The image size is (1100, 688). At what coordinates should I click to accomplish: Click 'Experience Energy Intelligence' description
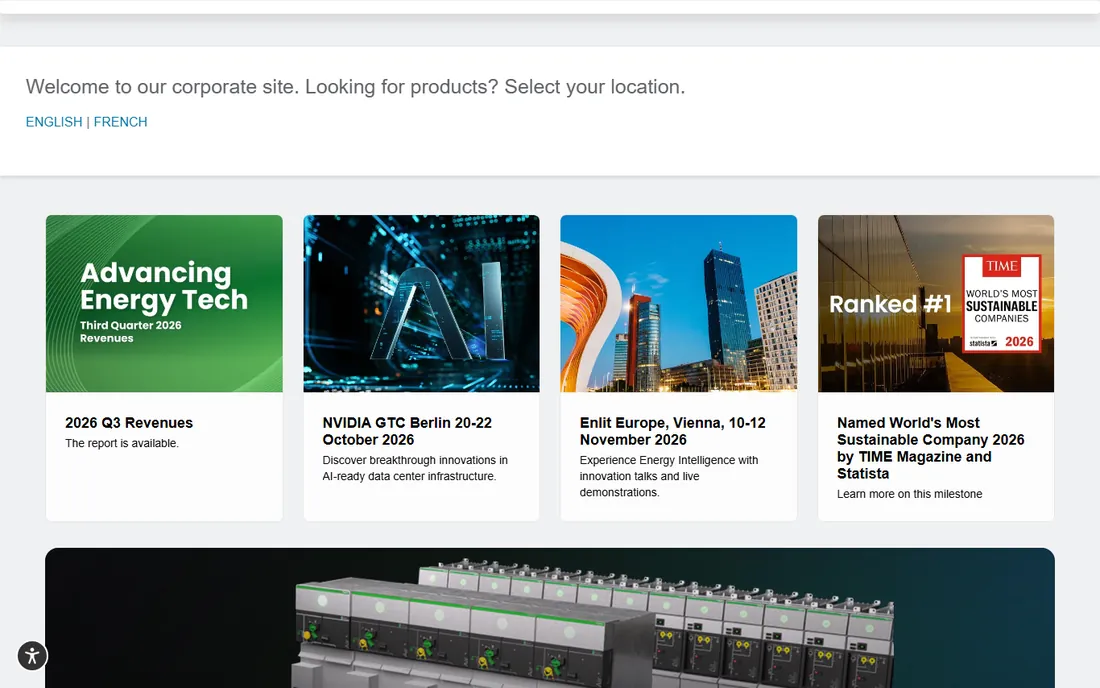coord(669,476)
